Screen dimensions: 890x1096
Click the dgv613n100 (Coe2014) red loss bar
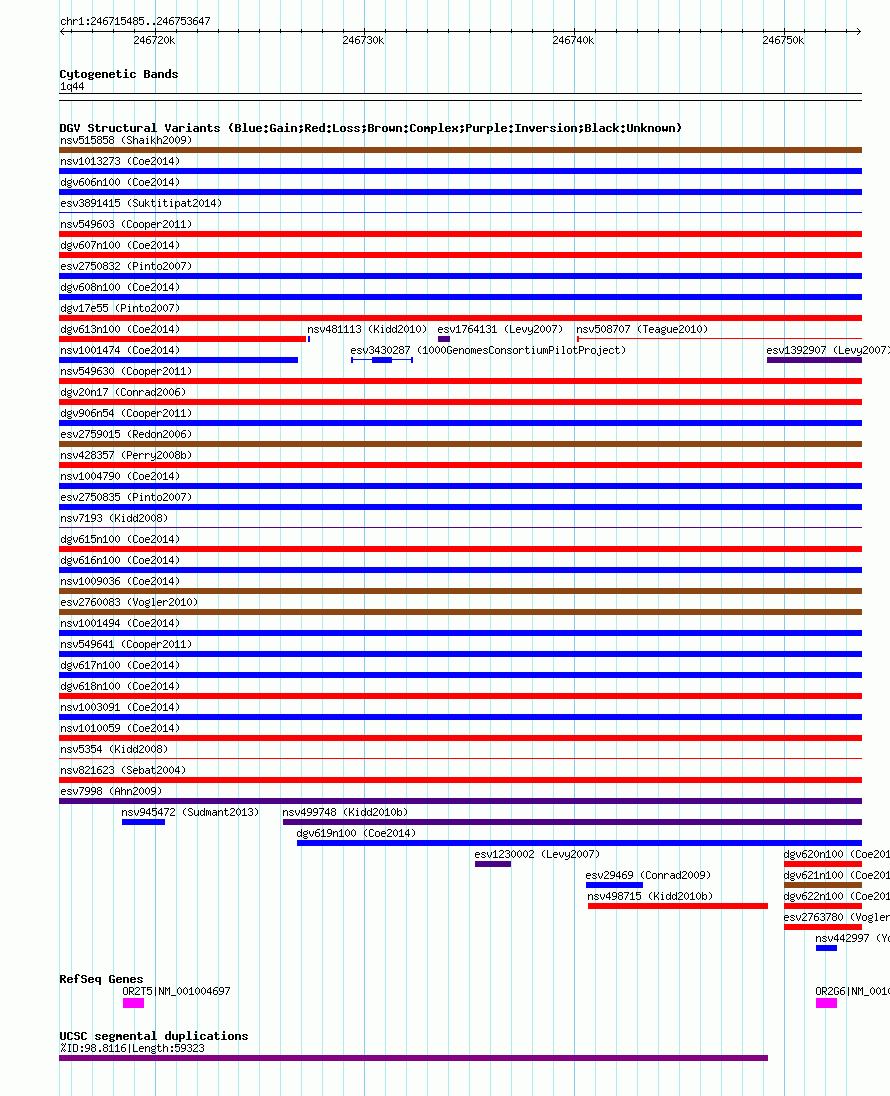182,339
